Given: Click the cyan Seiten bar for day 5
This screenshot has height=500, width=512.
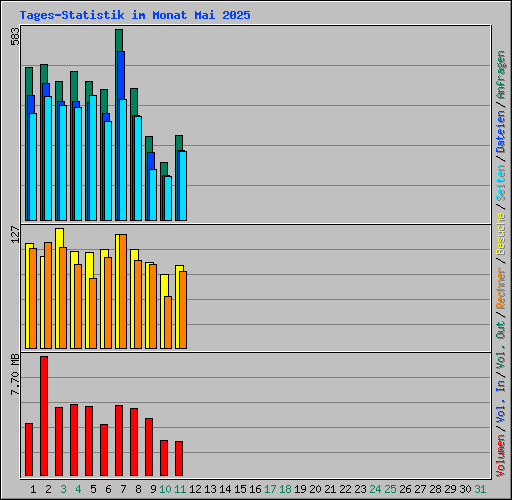Looking at the screenshot, I should click(x=93, y=158).
